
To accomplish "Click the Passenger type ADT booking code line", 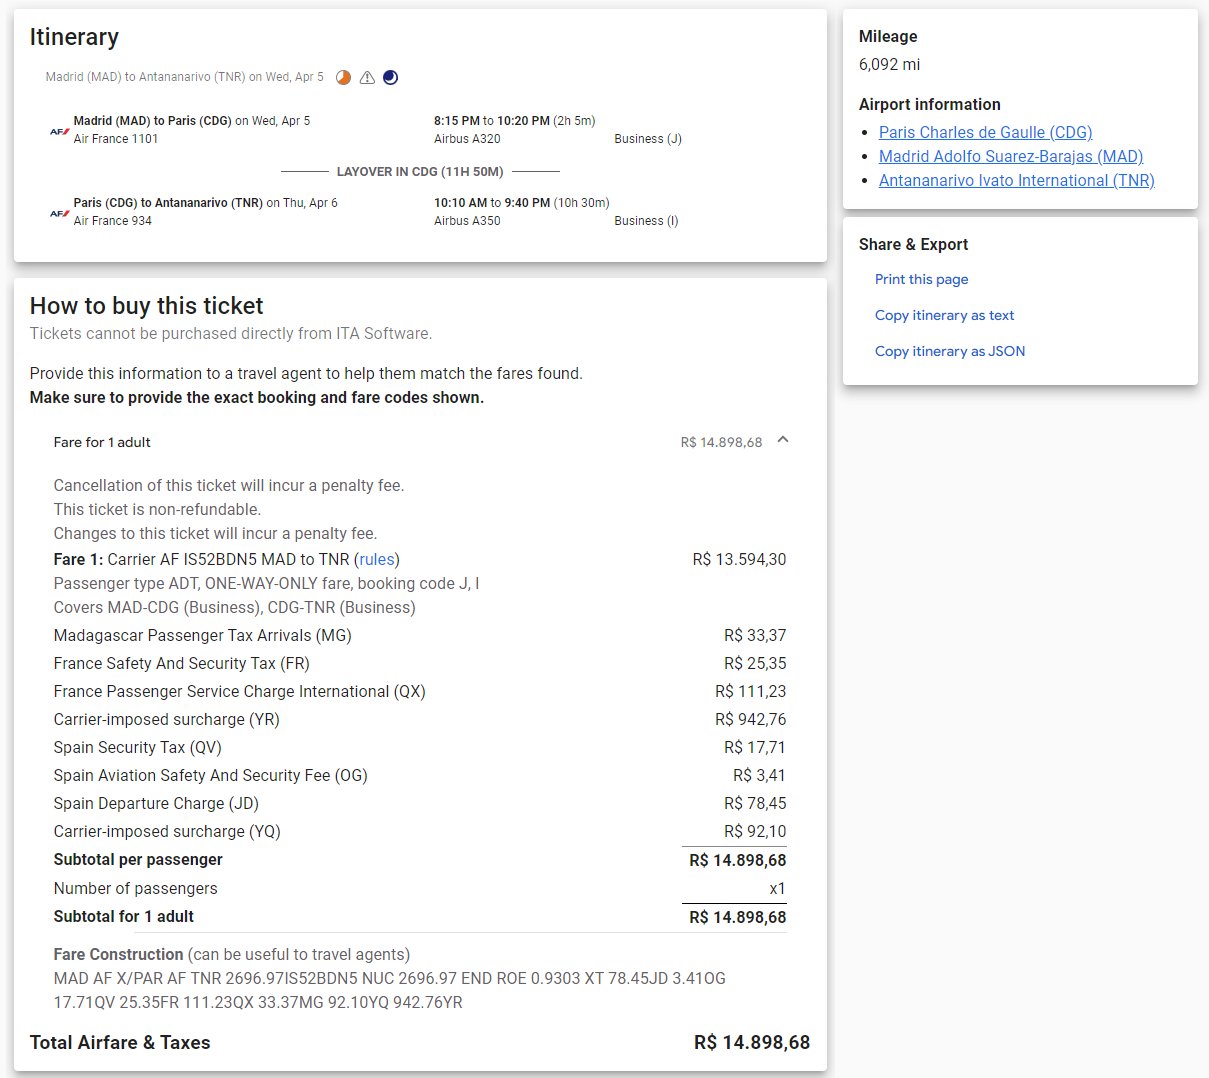I will [x=266, y=583].
